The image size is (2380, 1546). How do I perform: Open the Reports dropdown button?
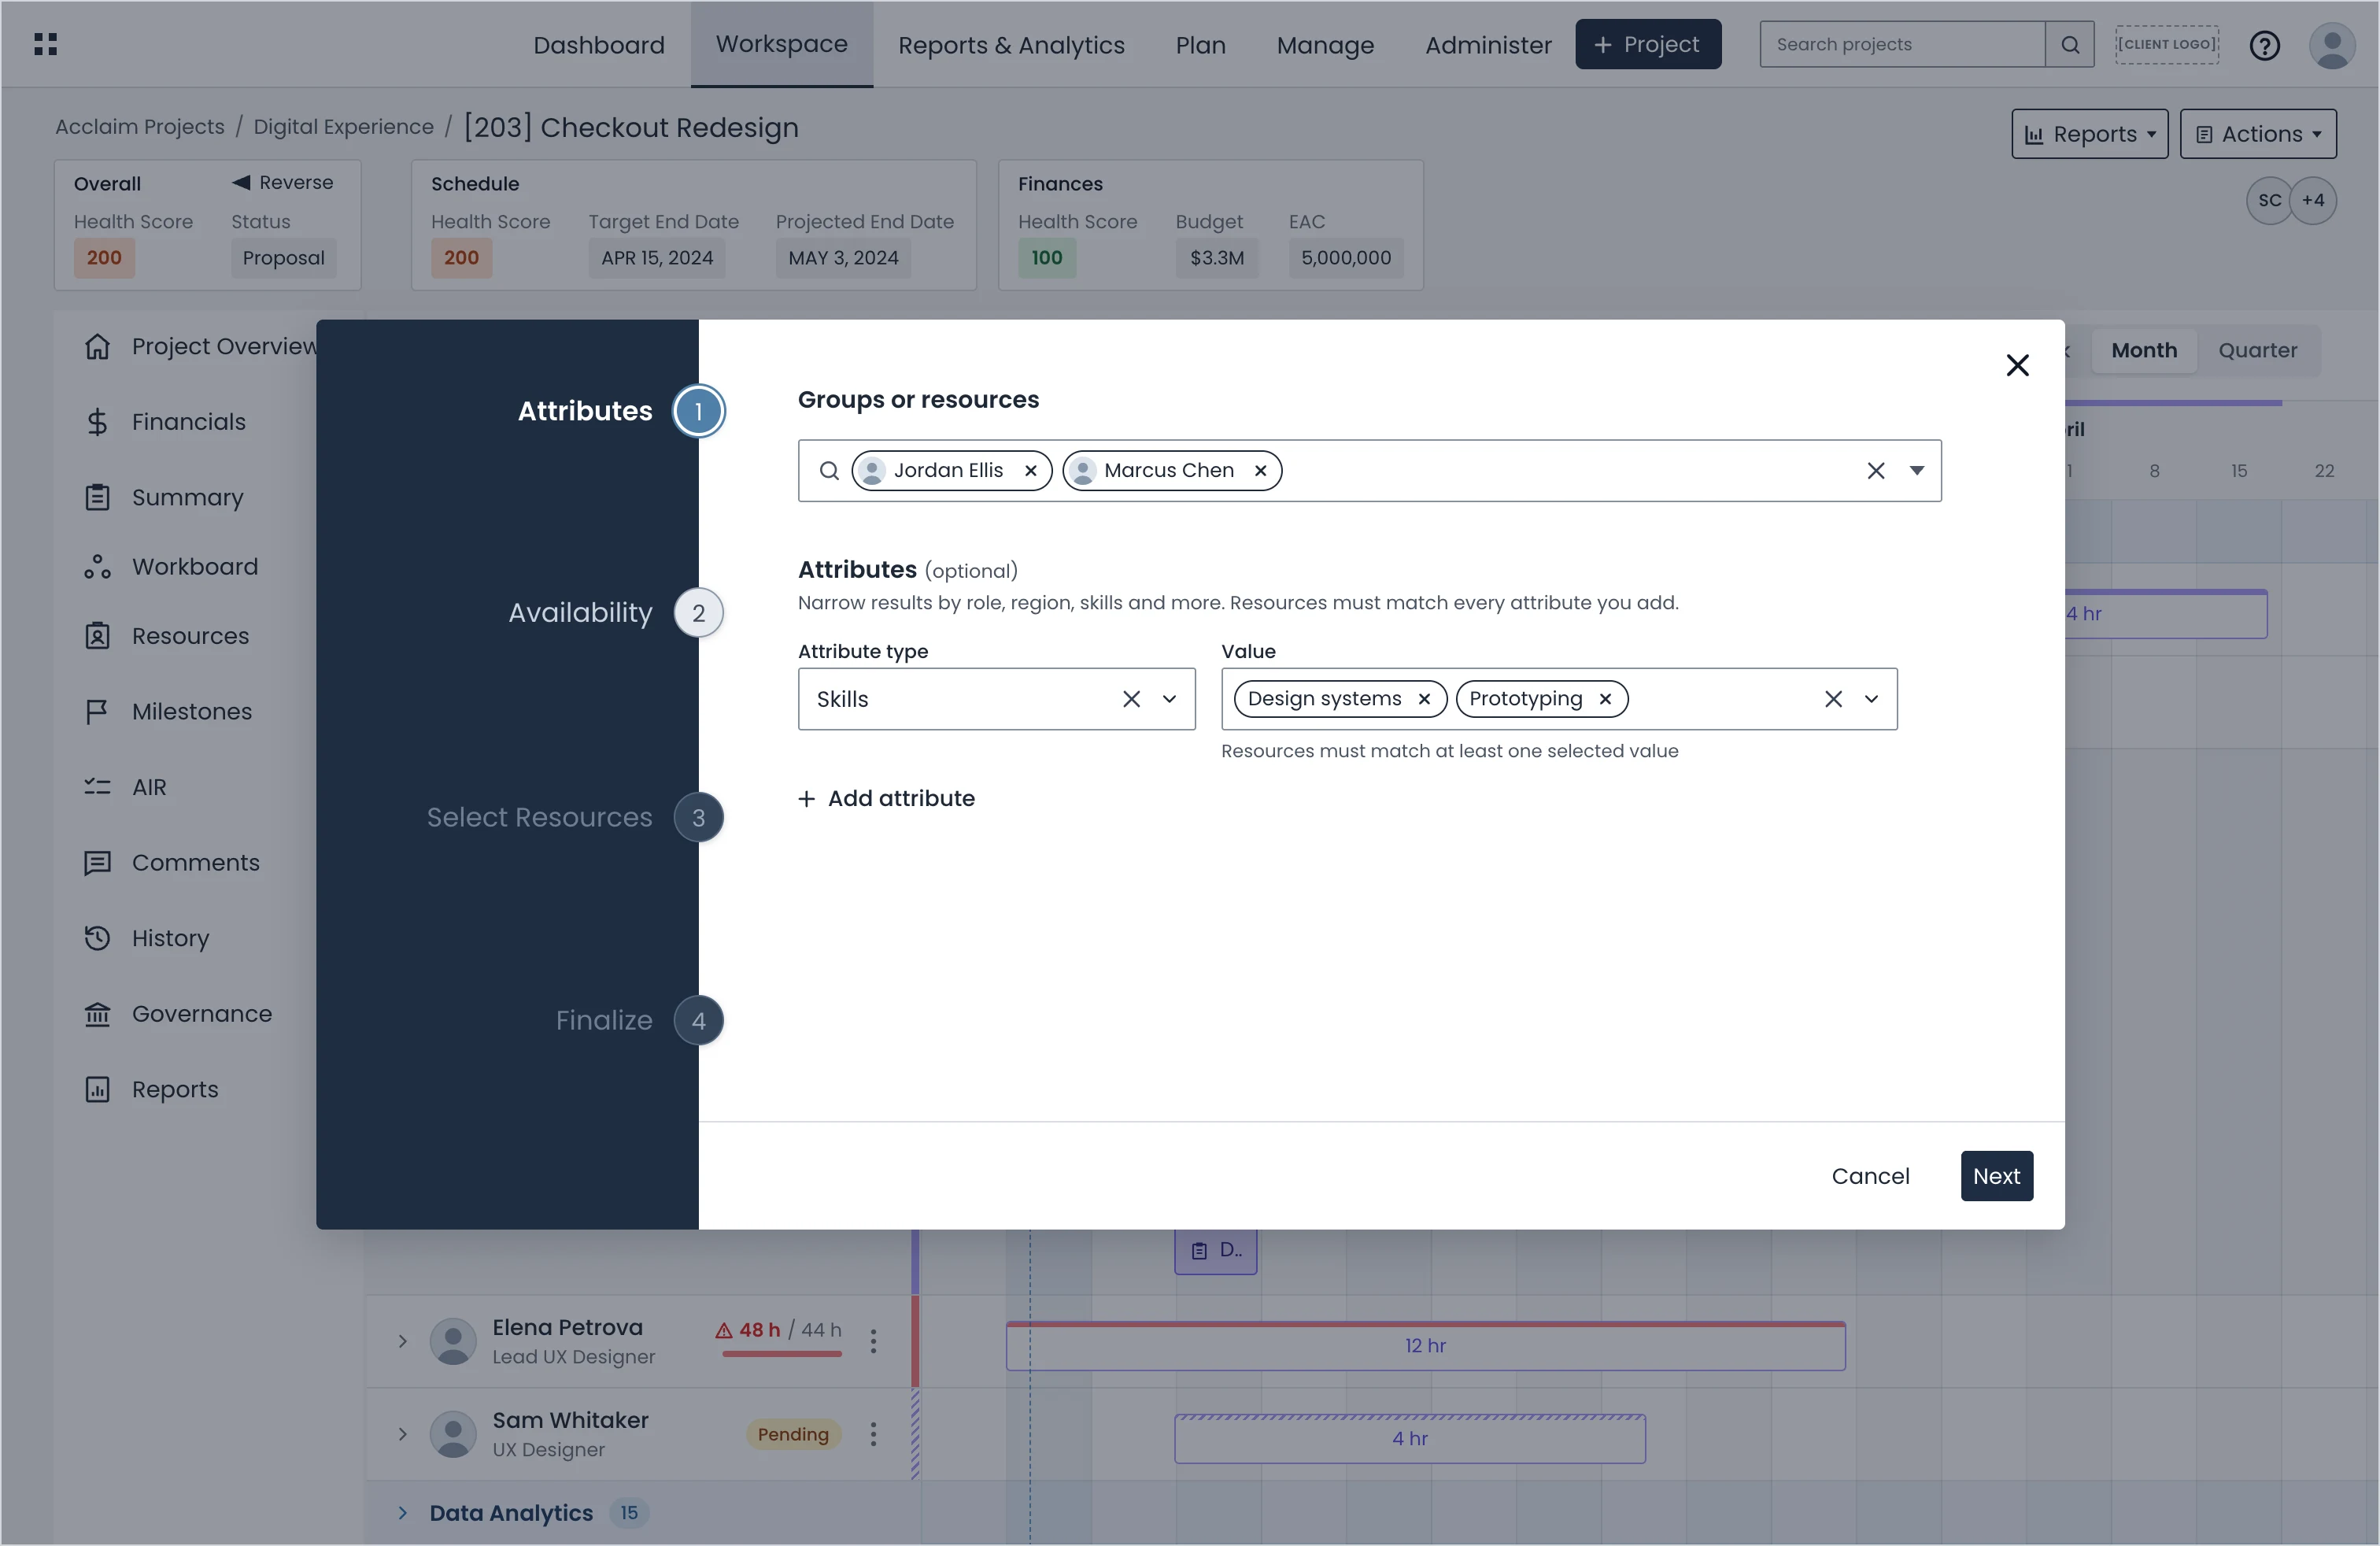(2089, 134)
